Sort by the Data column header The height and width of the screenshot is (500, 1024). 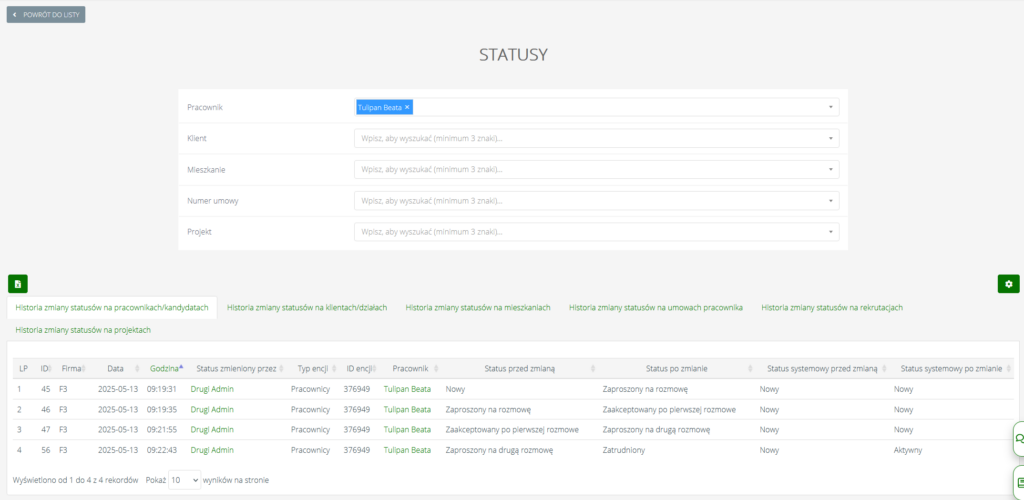click(116, 368)
